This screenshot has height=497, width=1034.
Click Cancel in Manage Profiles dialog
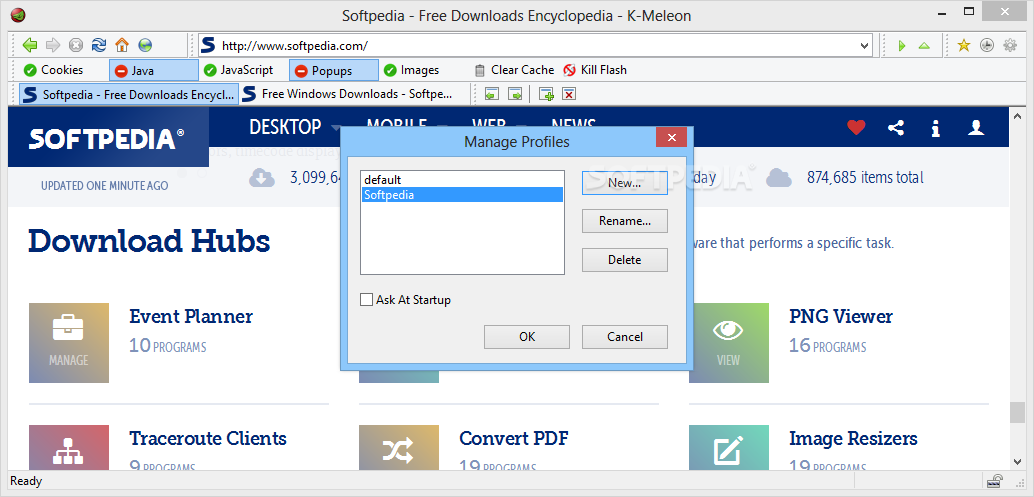click(x=624, y=337)
